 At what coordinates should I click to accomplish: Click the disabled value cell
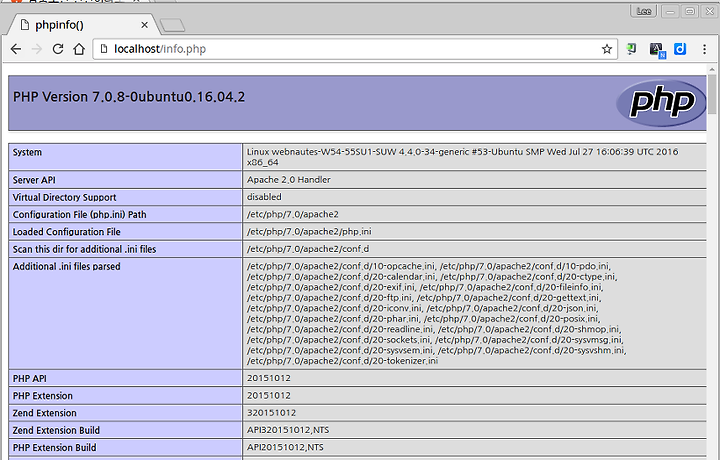[474, 197]
